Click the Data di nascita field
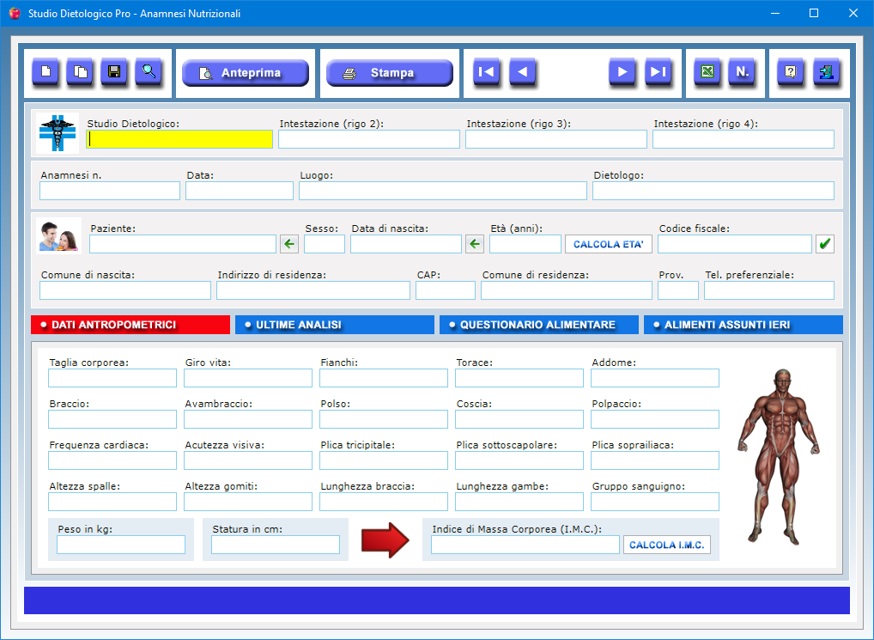This screenshot has height=640, width=874. point(406,244)
